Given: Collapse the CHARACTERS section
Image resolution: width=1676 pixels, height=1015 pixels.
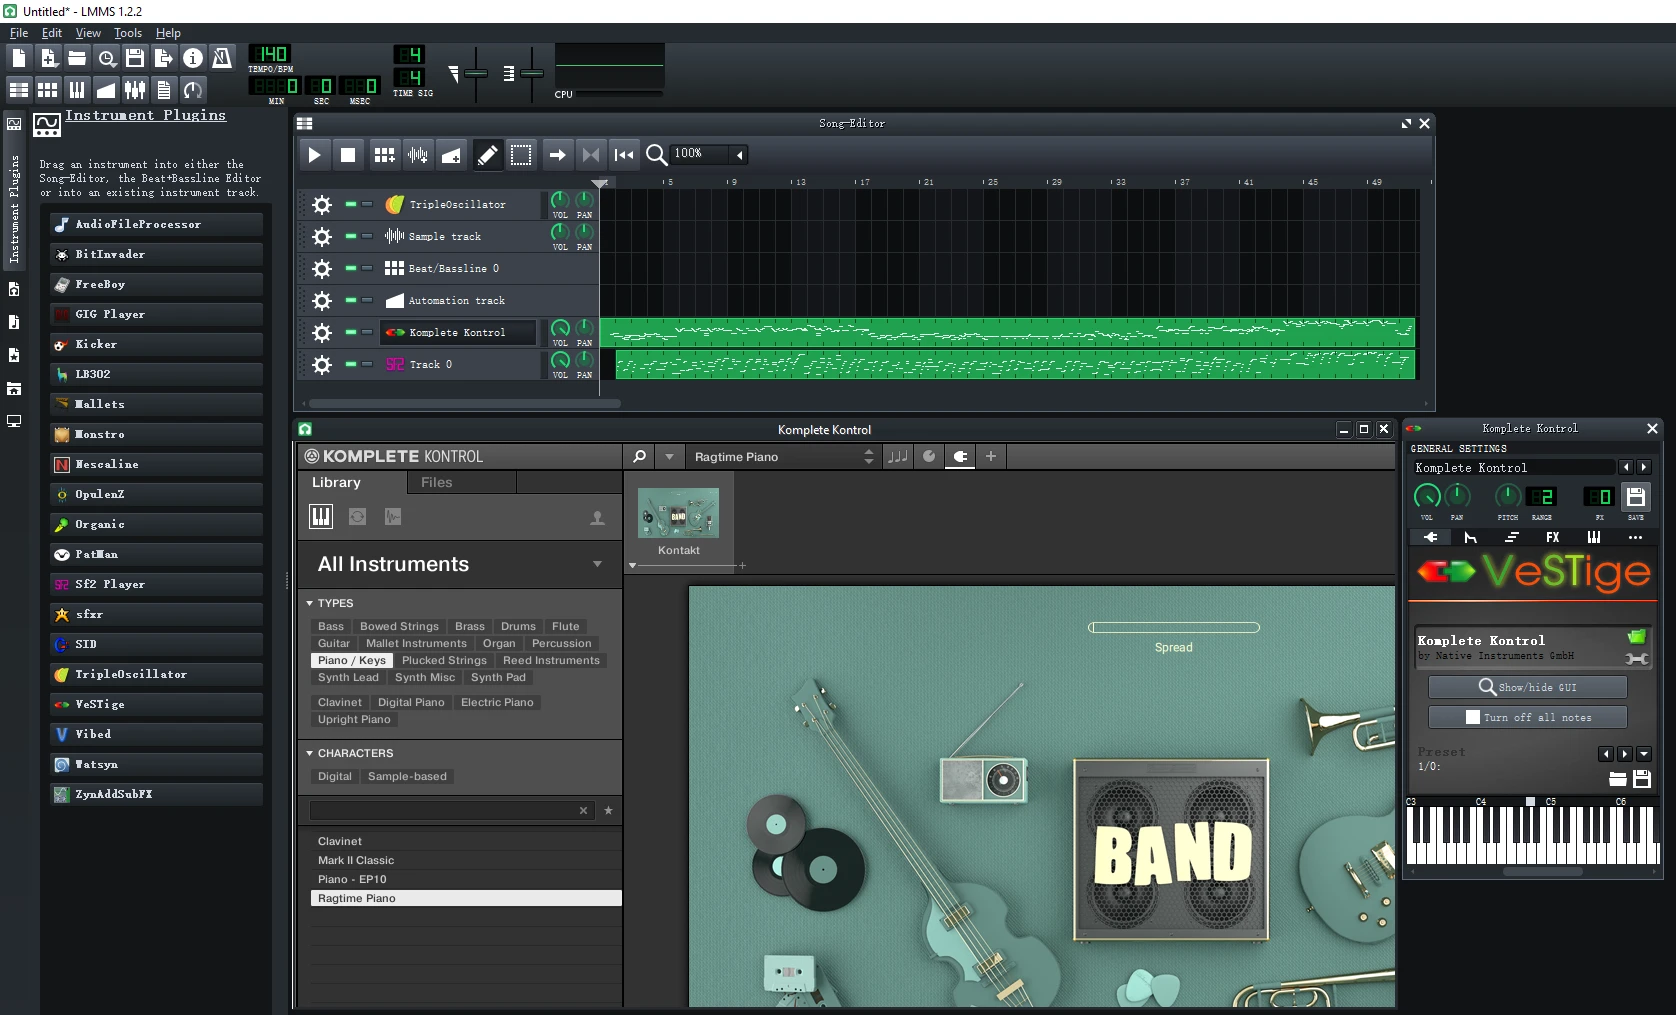Looking at the screenshot, I should (x=310, y=753).
